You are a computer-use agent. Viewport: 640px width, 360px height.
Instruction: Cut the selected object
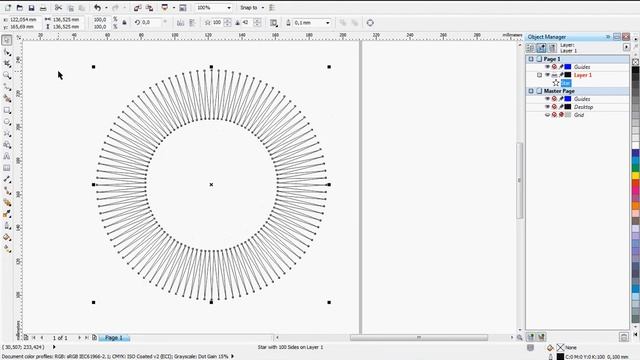click(x=58, y=8)
